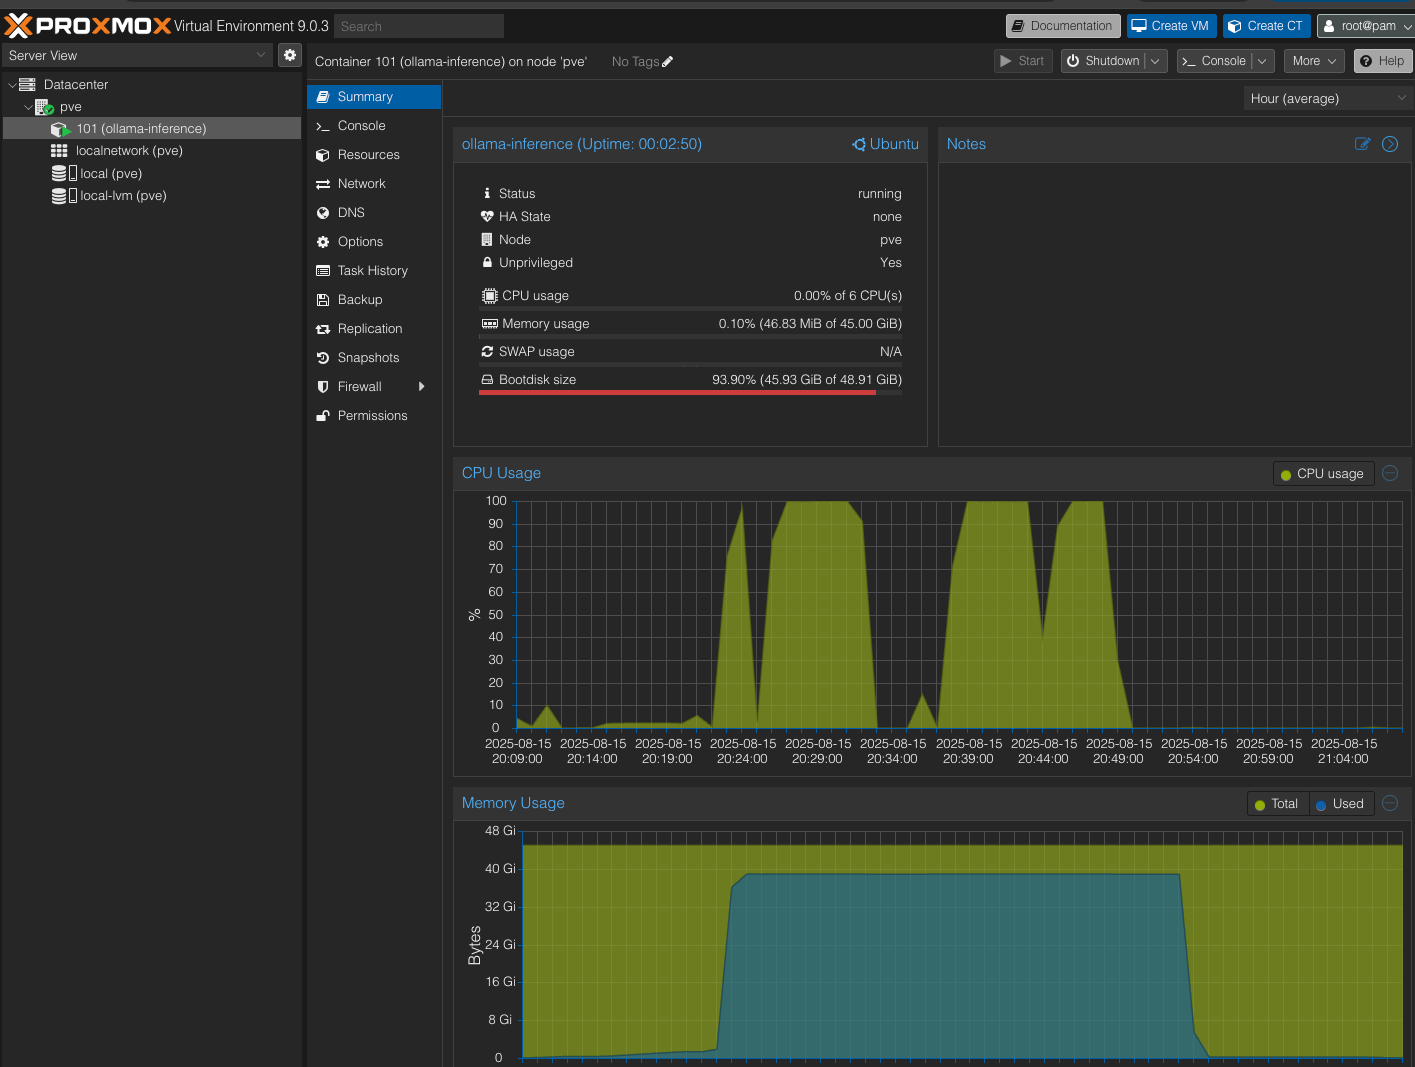Click the Help button

click(1382, 61)
